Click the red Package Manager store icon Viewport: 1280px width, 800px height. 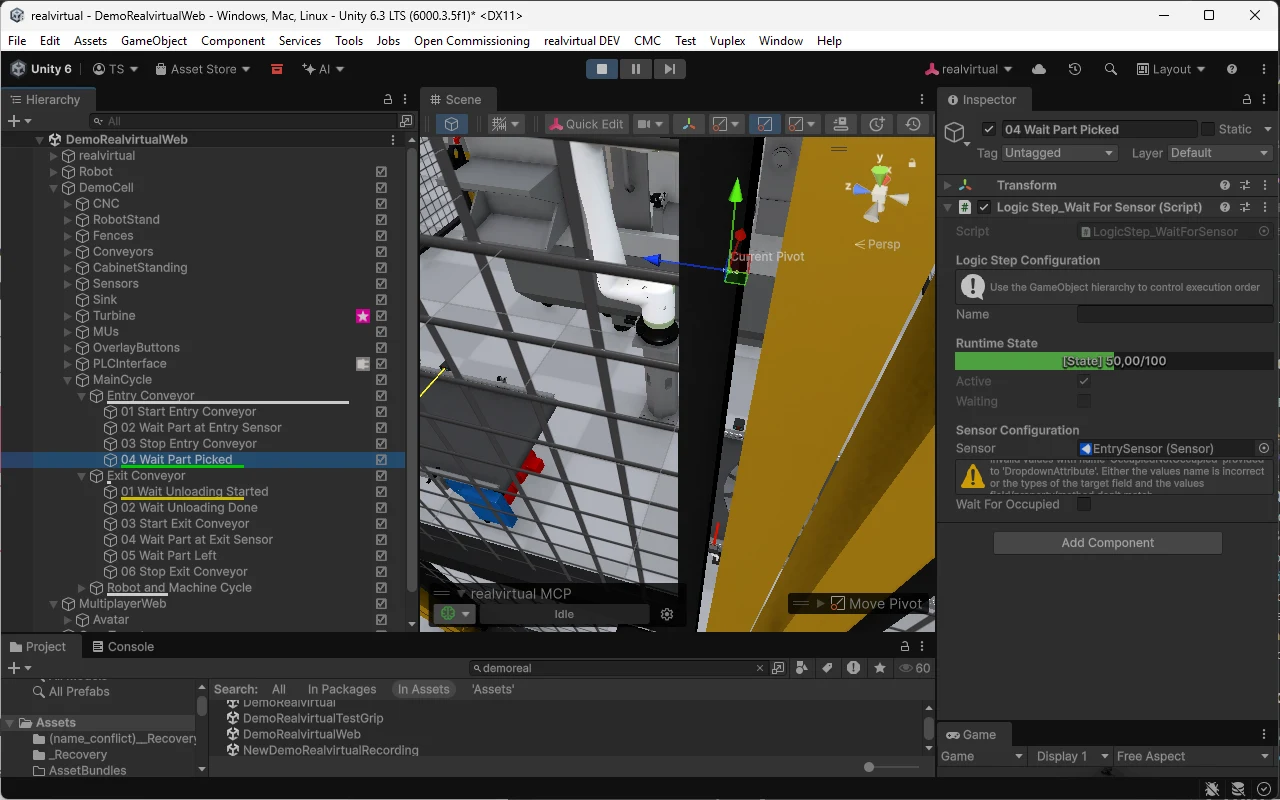pyautogui.click(x=277, y=69)
